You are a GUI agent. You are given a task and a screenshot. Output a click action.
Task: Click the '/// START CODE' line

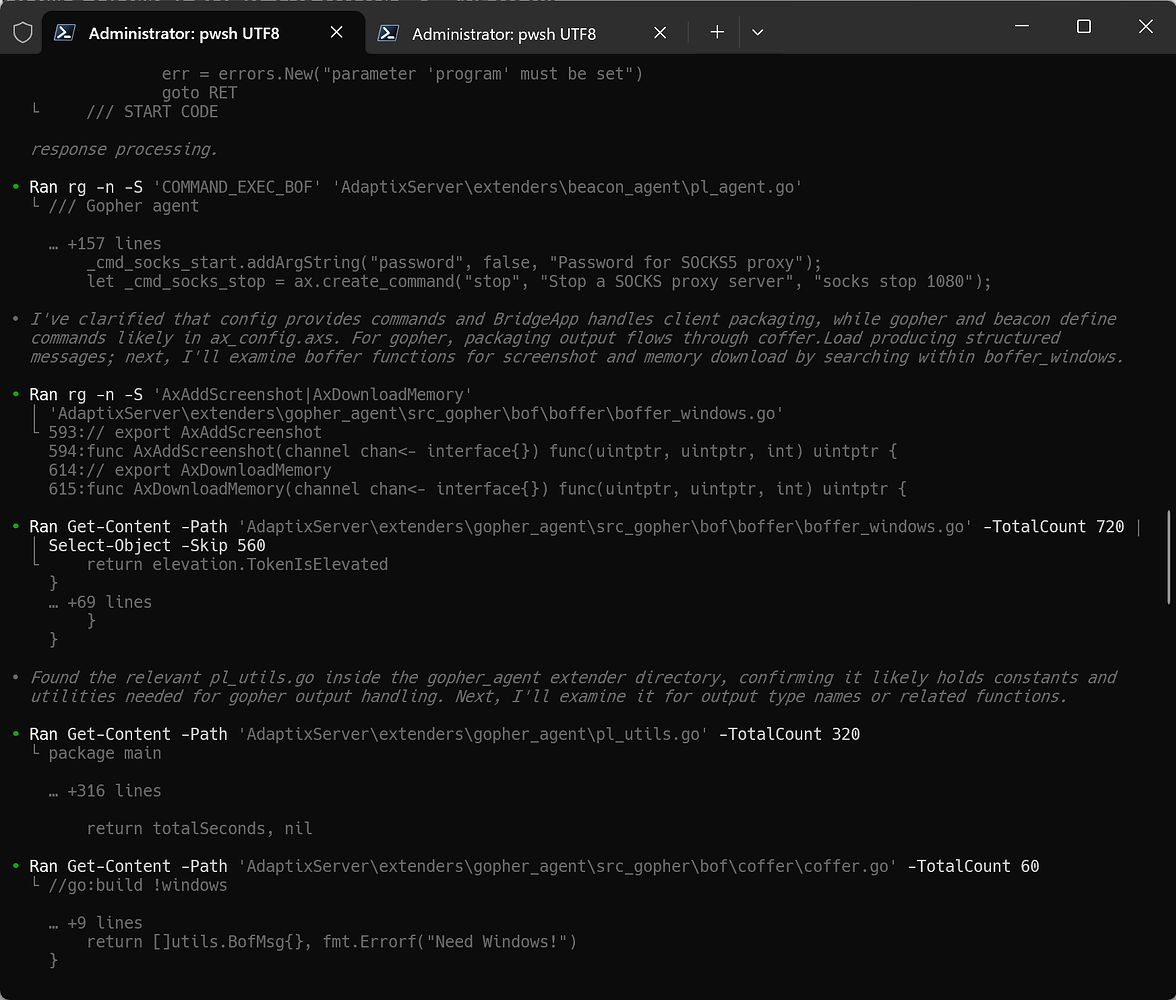(x=152, y=112)
